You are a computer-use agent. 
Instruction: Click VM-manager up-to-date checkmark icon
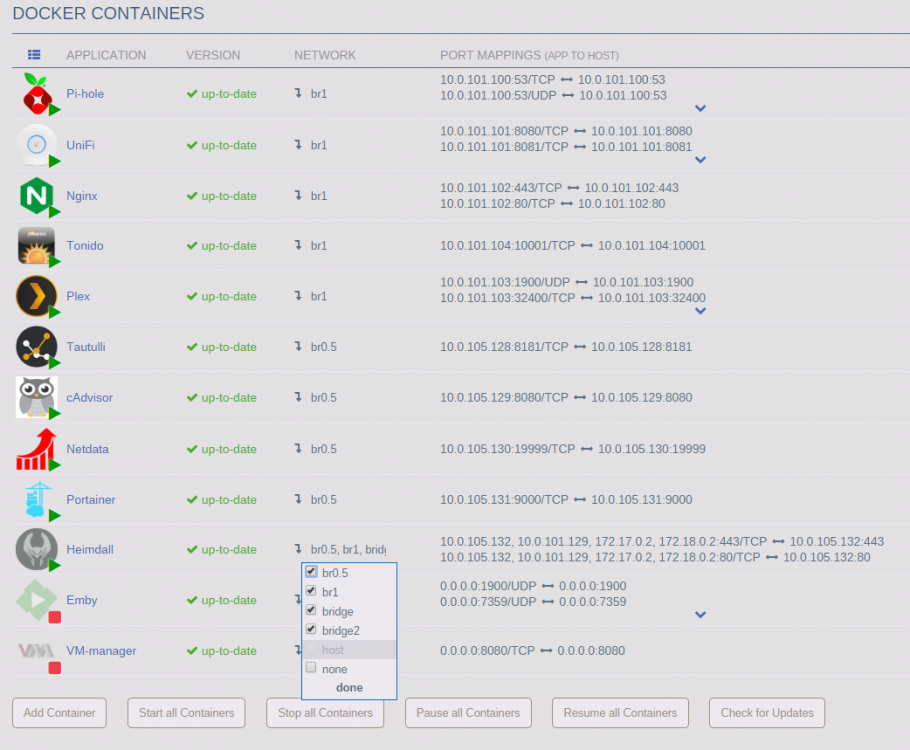pos(192,651)
